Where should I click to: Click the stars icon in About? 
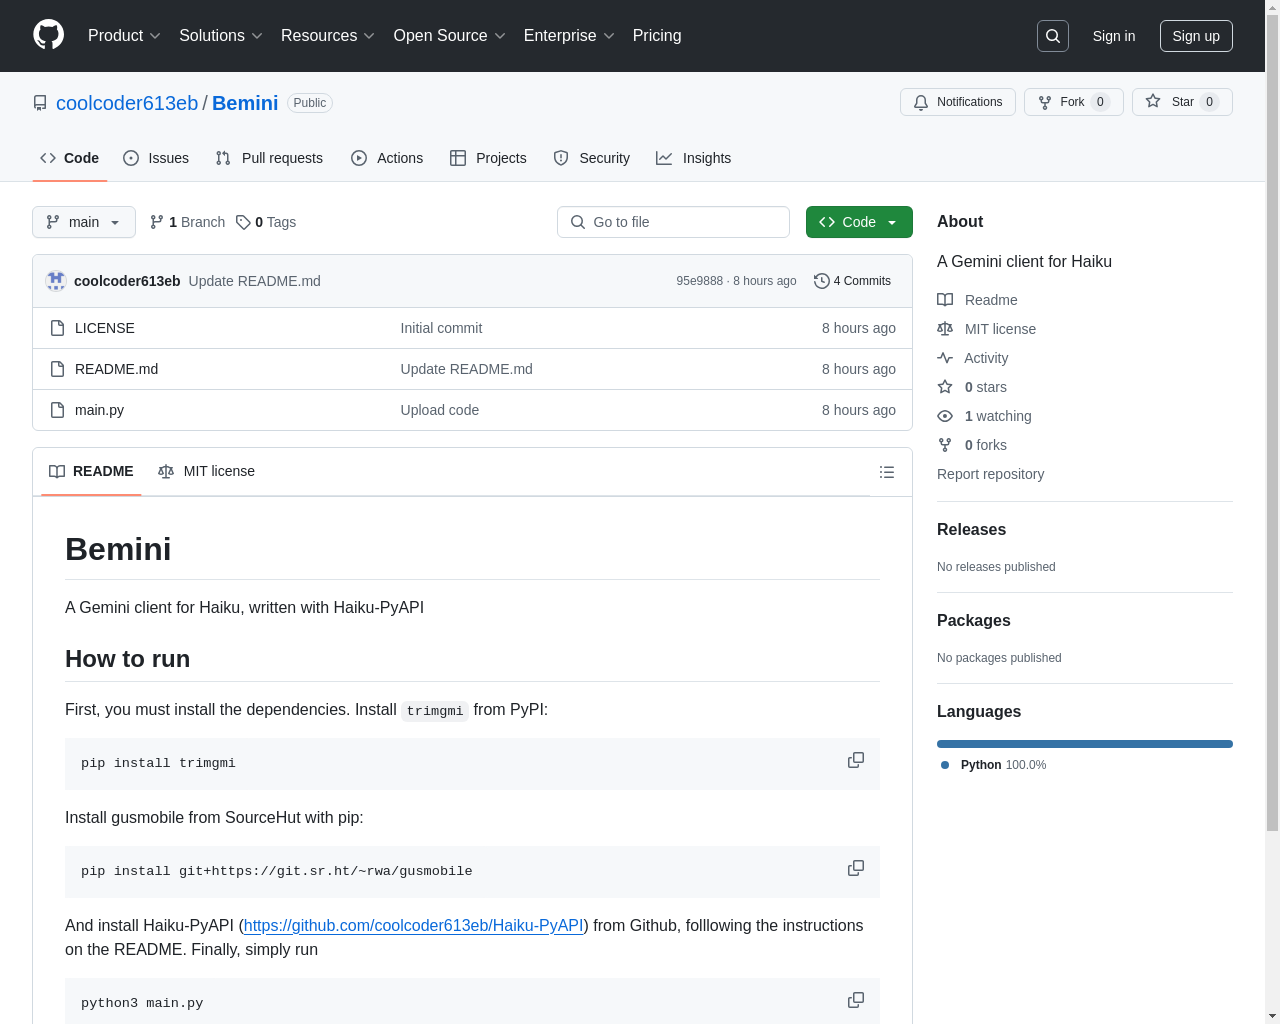pyautogui.click(x=945, y=387)
